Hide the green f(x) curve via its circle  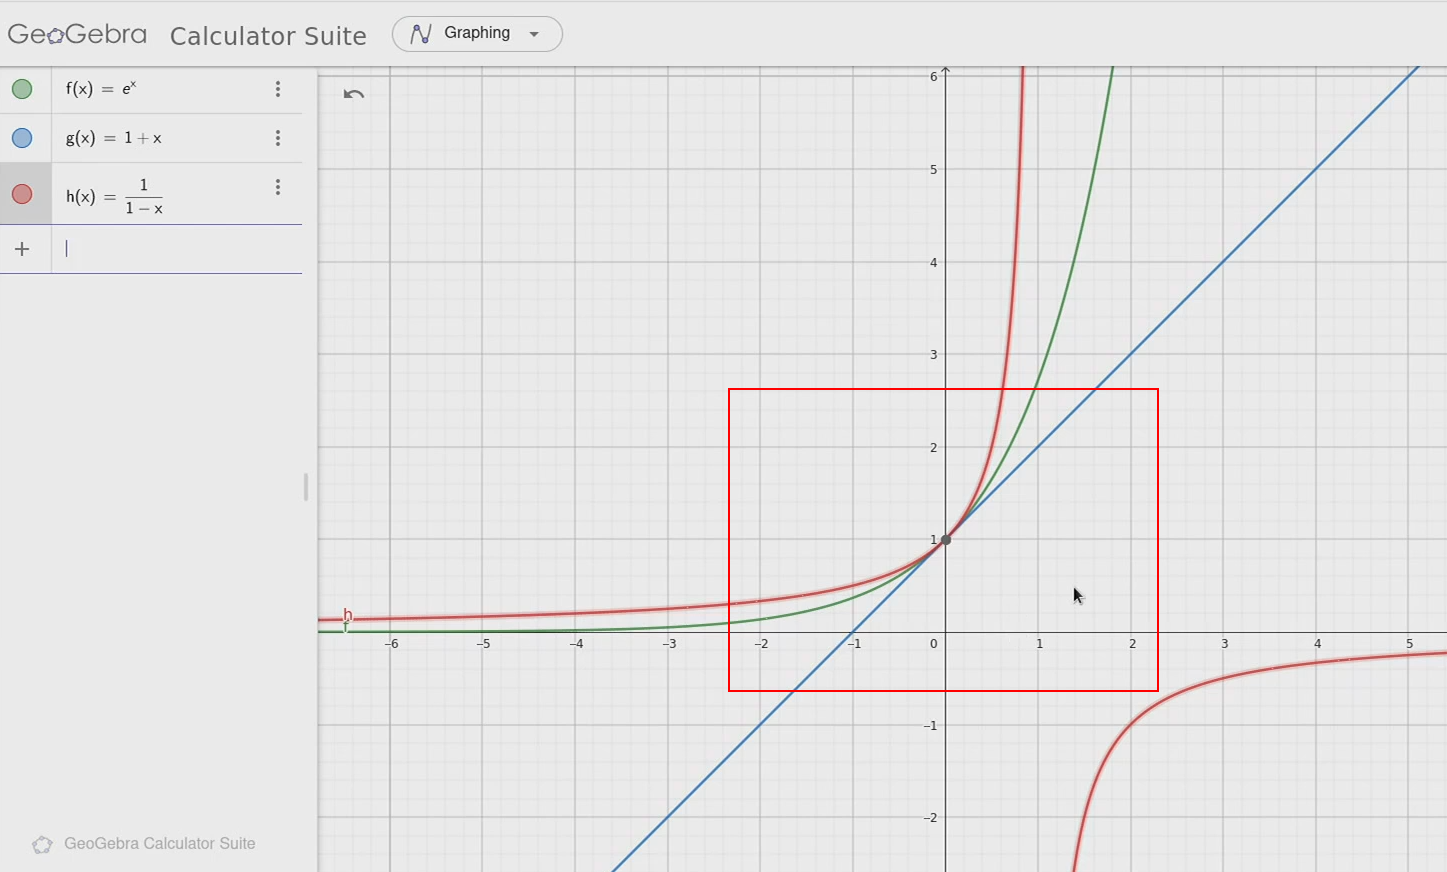22,89
